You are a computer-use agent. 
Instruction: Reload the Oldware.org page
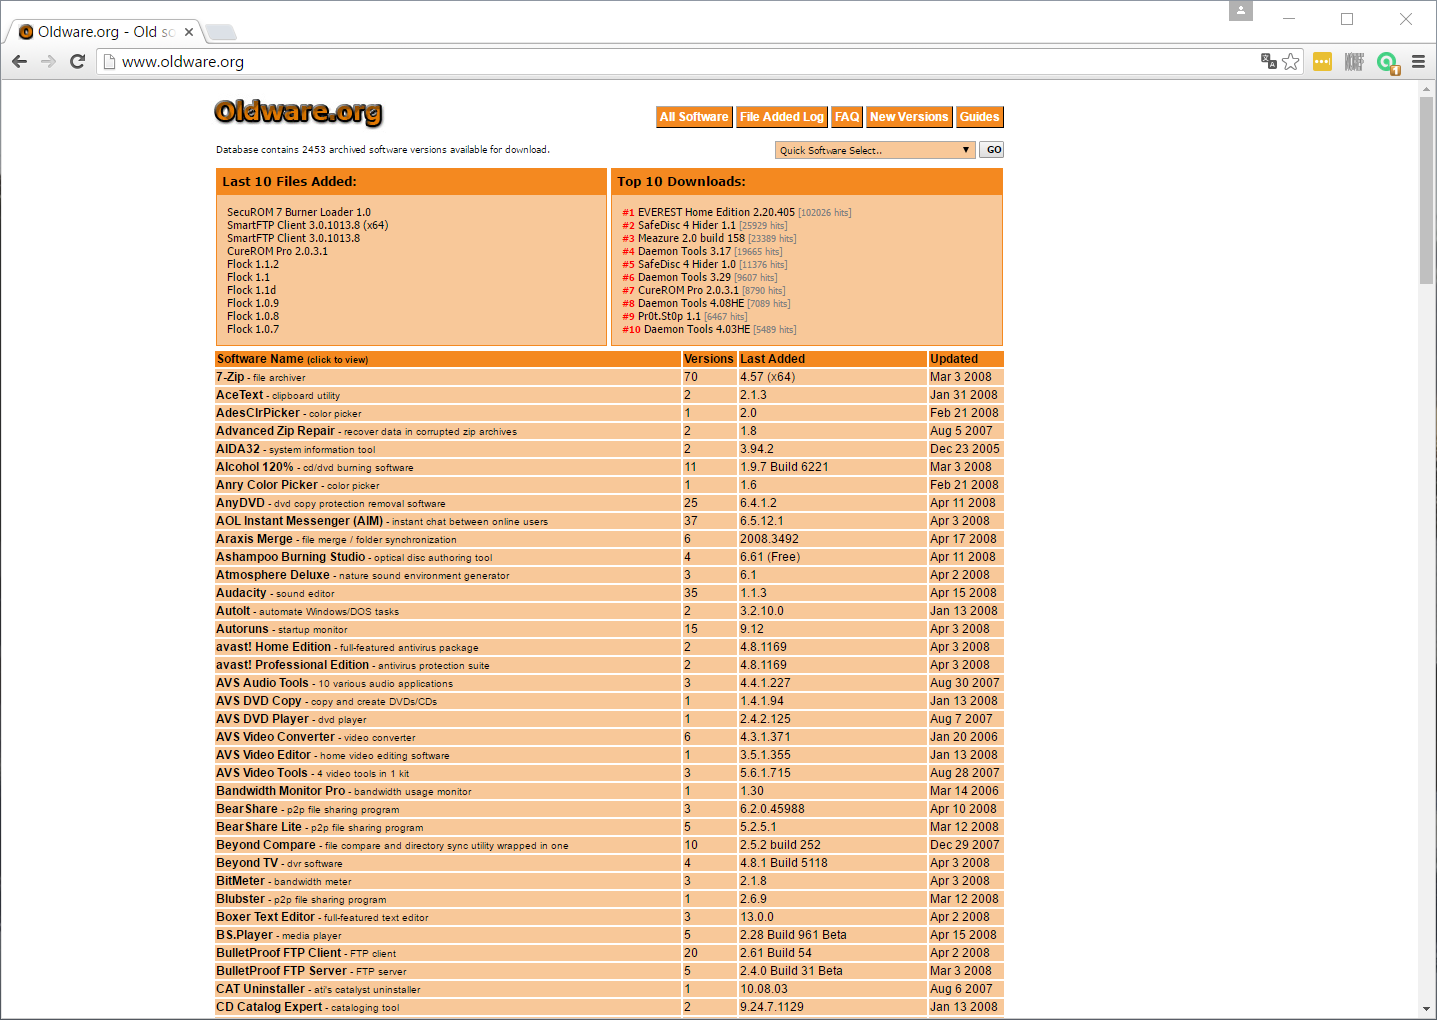click(x=77, y=62)
